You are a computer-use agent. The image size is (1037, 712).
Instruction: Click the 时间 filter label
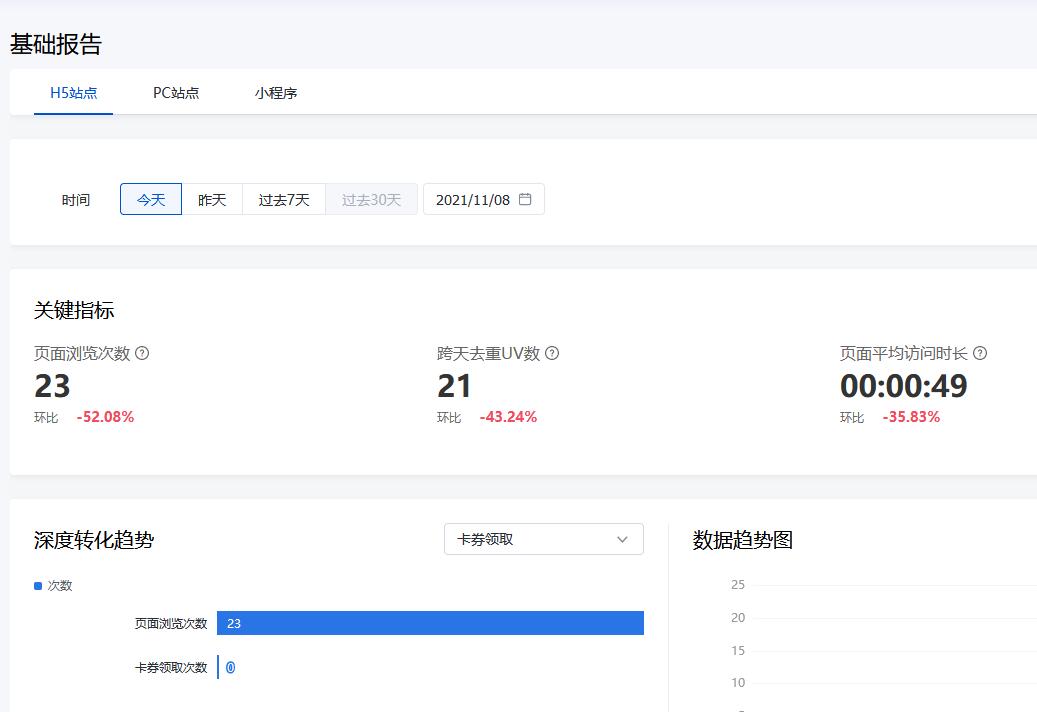point(76,200)
